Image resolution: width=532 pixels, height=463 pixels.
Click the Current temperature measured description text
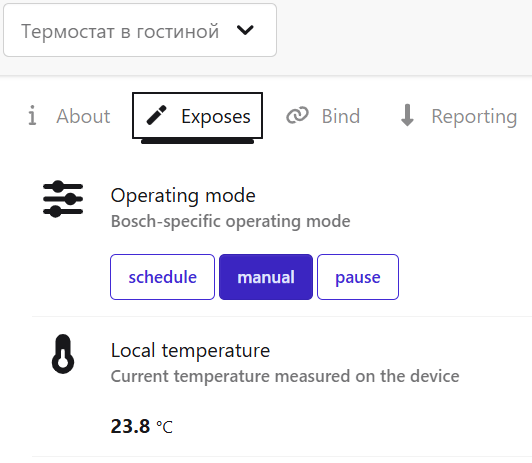pyautogui.click(x=285, y=376)
